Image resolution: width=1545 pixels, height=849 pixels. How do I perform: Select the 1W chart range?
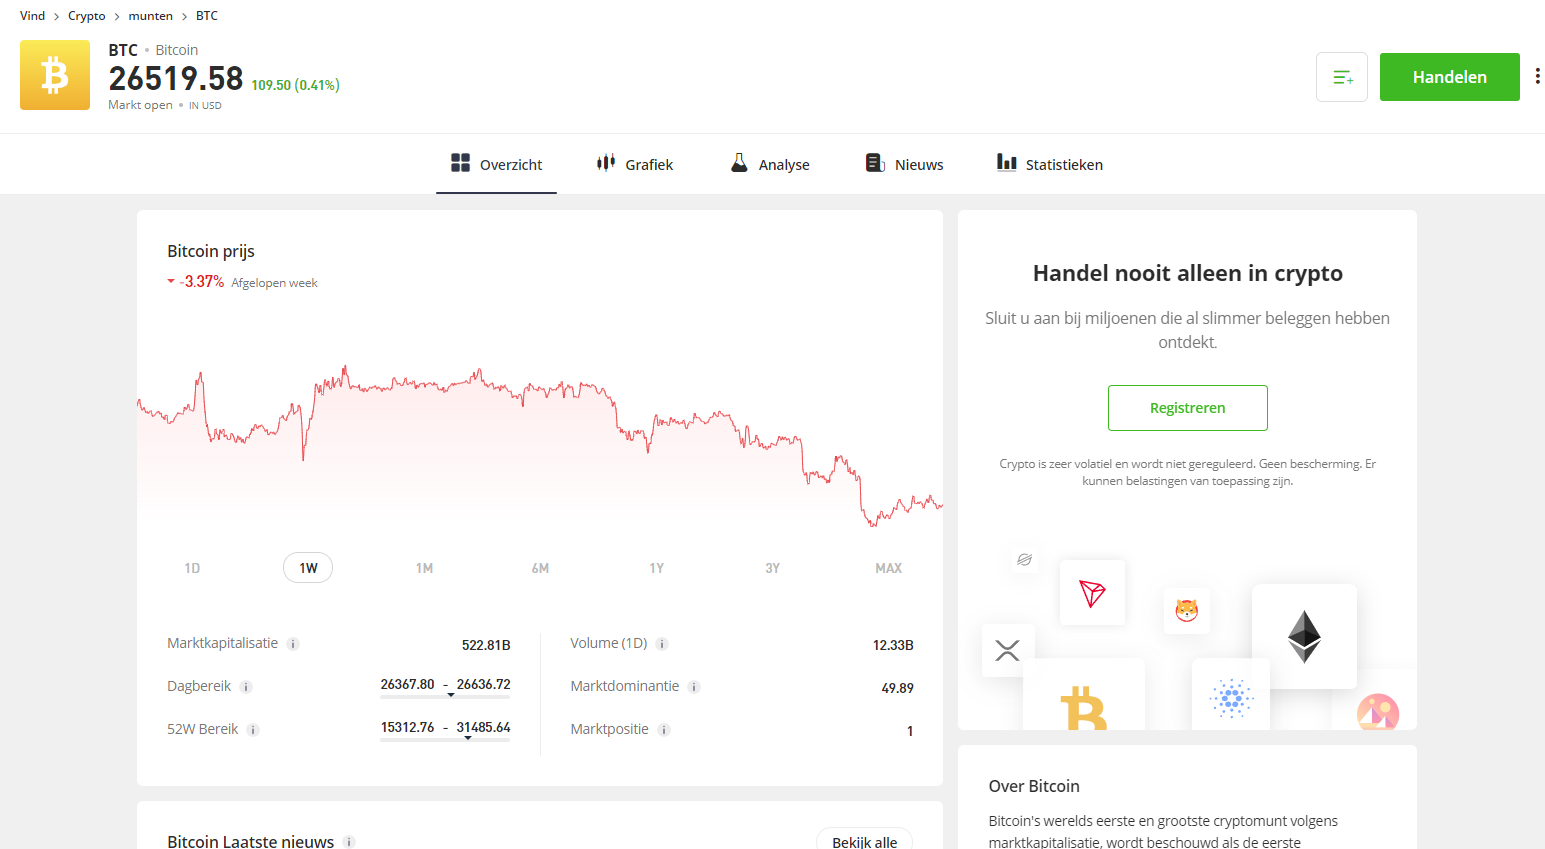(x=308, y=568)
